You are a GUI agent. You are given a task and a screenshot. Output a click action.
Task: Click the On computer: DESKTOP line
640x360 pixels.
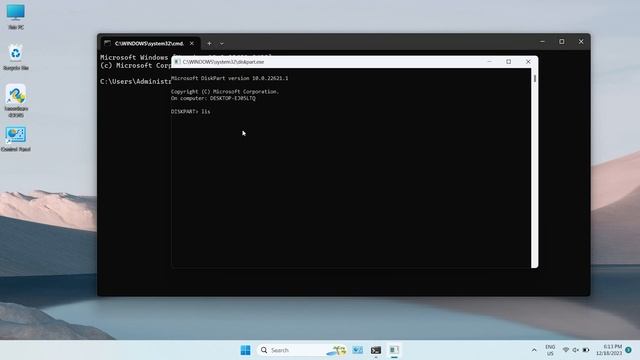click(x=213, y=98)
